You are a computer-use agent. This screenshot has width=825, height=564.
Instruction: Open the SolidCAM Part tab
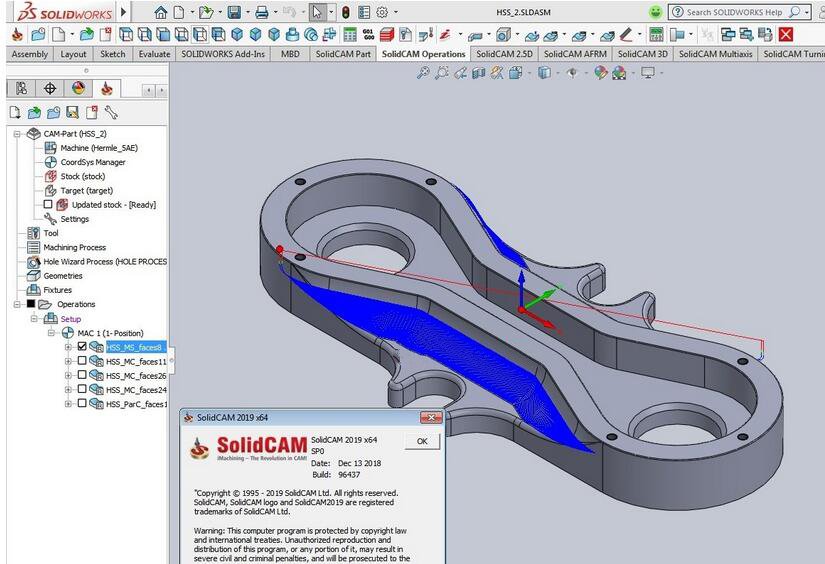343,54
